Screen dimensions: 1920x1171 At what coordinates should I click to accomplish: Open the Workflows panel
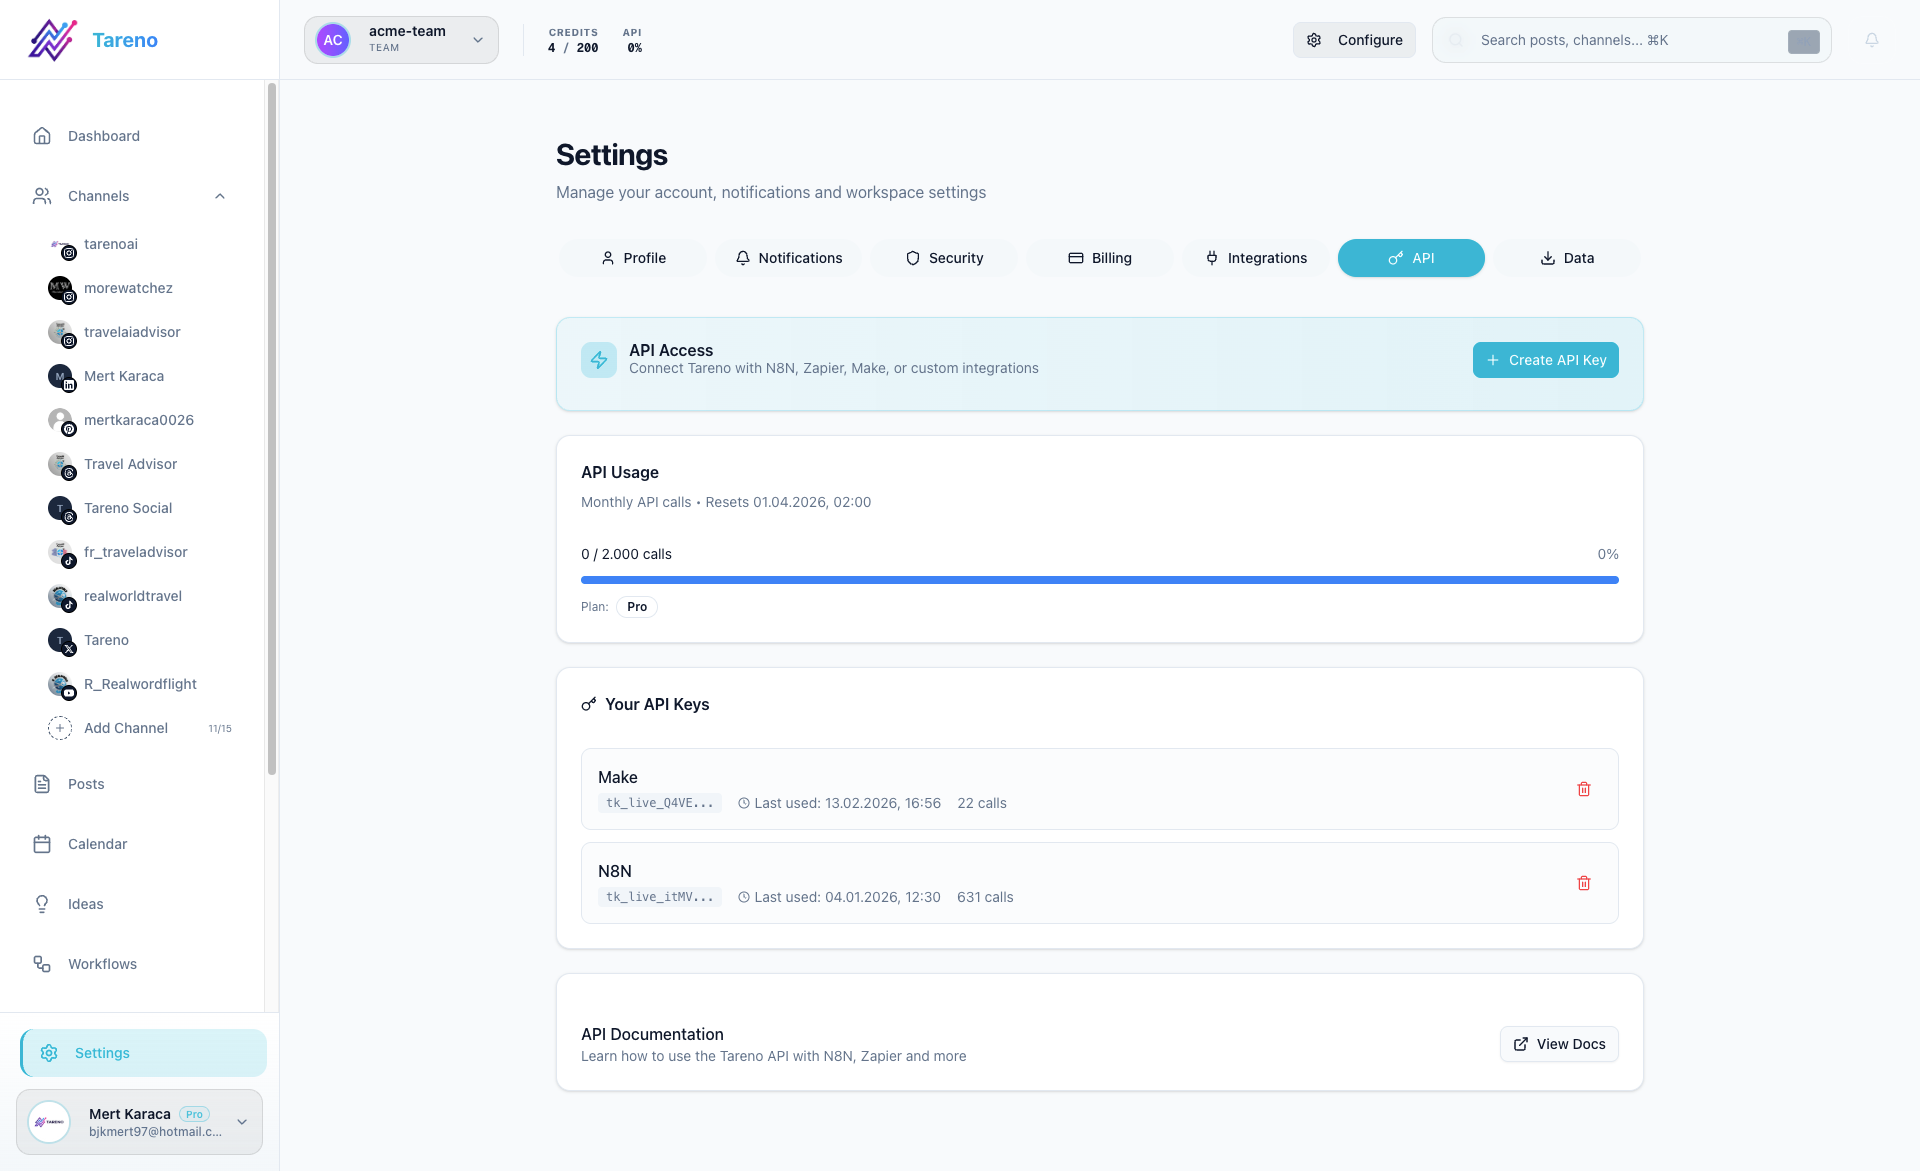click(x=101, y=964)
